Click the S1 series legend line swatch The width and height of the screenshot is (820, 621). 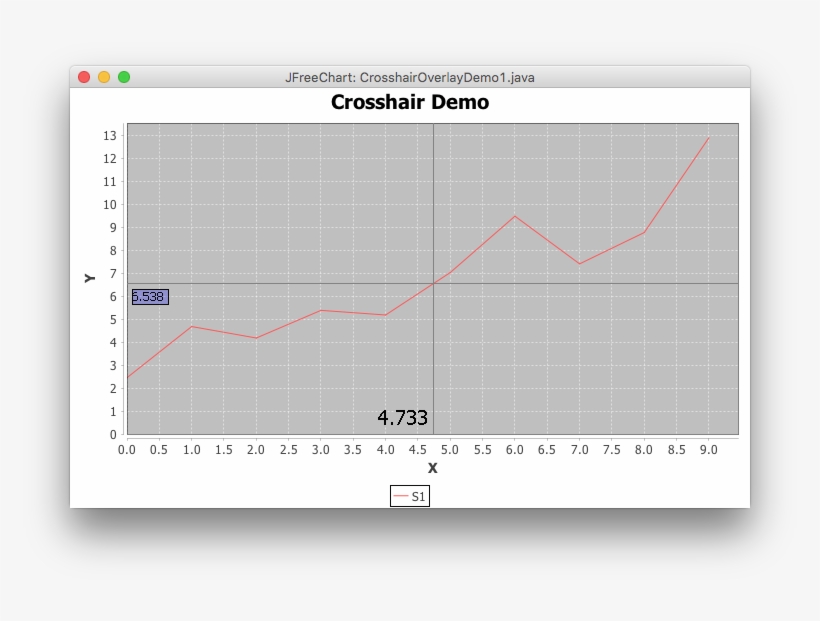click(x=399, y=494)
